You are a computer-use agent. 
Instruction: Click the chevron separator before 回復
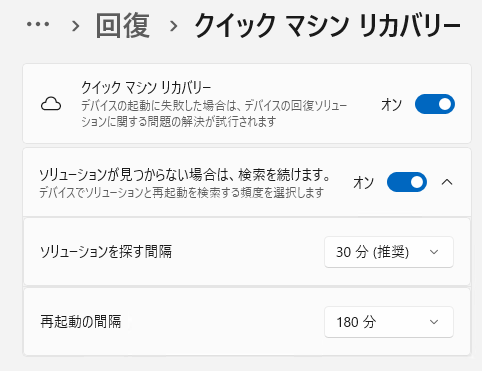pos(76,26)
